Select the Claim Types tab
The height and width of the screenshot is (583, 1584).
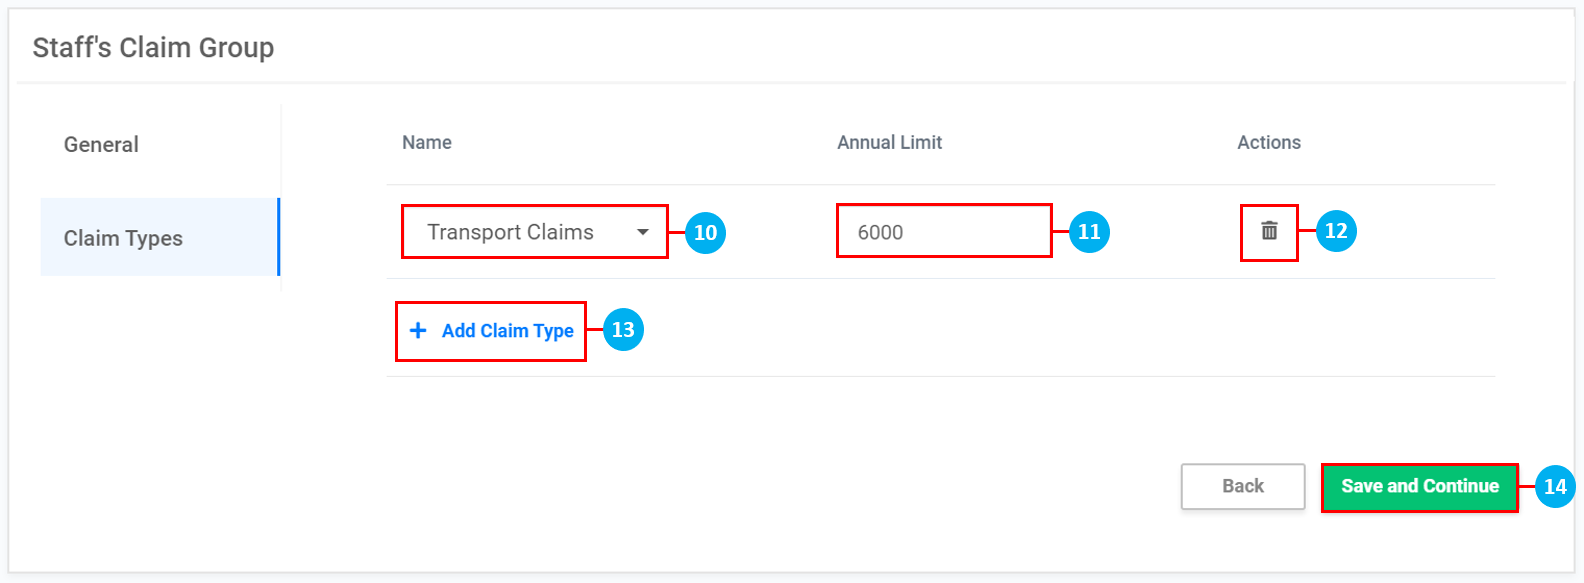(x=123, y=238)
